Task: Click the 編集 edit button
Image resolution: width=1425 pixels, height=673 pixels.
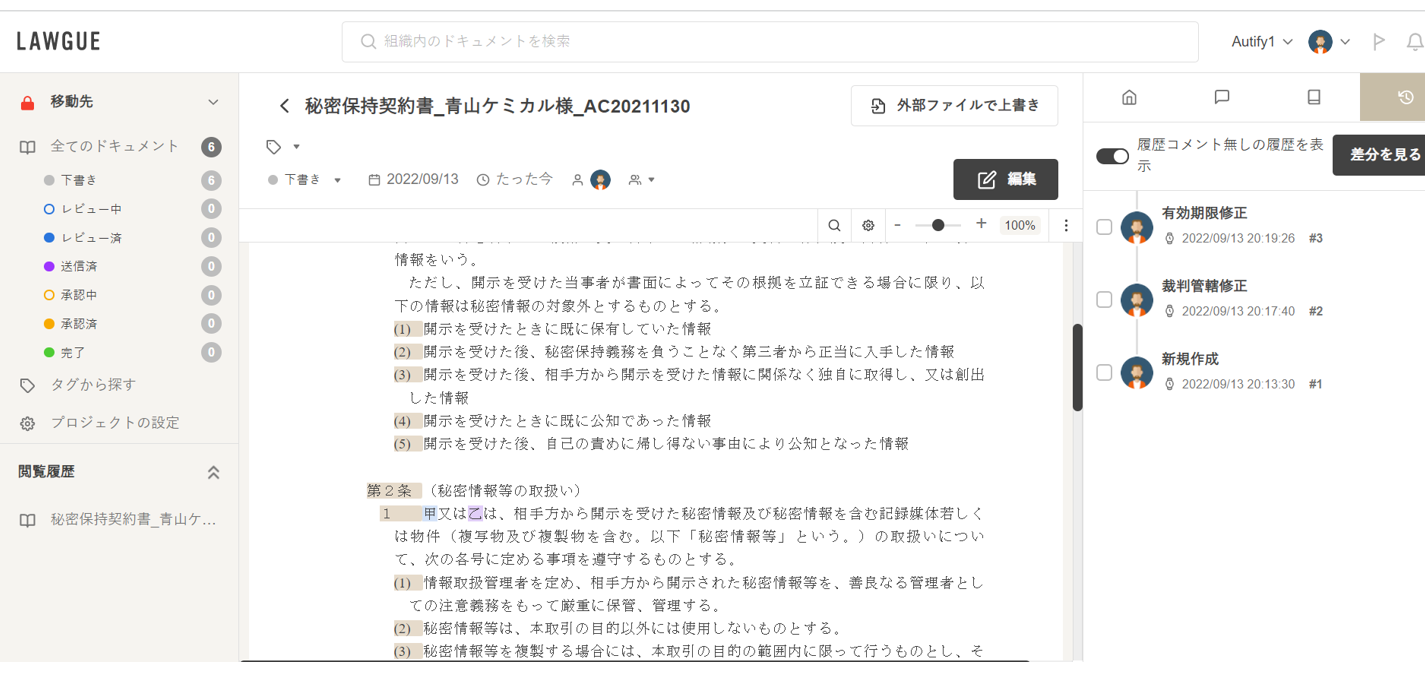Action: point(1005,179)
